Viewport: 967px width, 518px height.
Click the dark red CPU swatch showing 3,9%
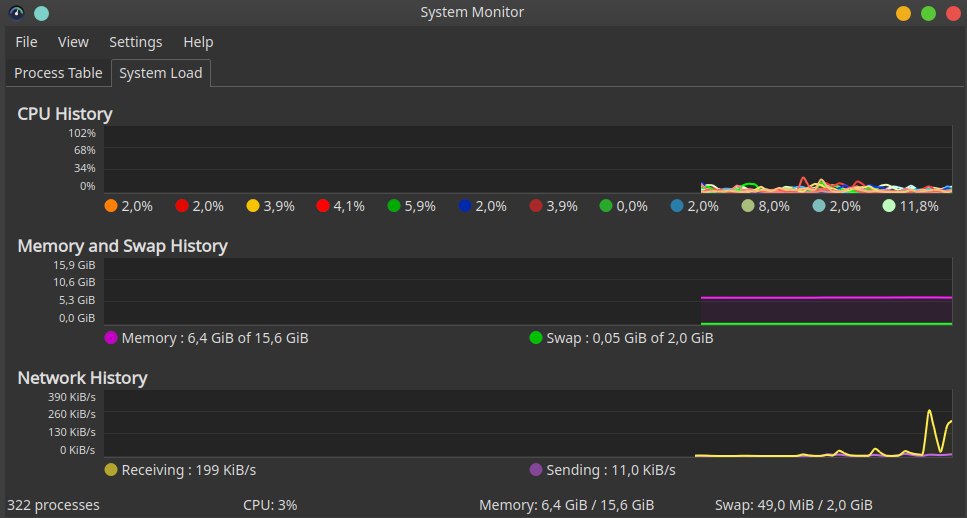point(536,206)
